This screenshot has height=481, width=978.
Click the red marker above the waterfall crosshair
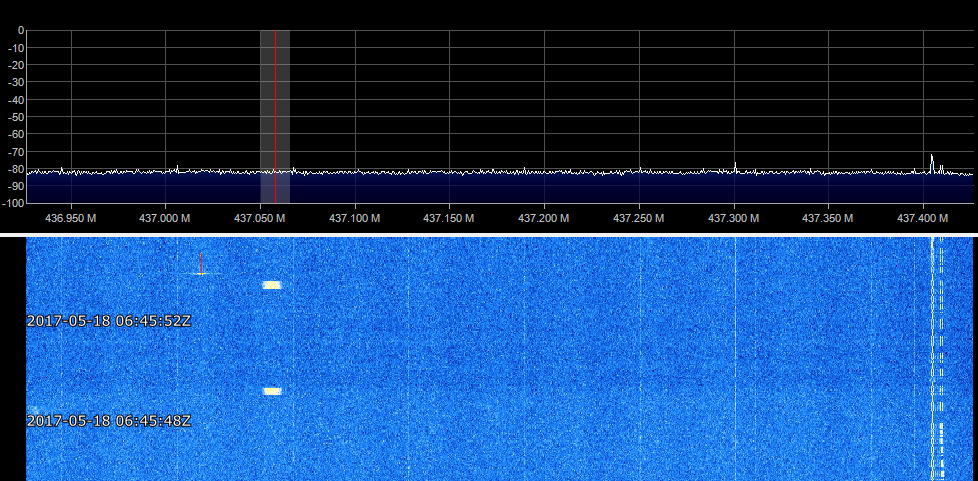[x=201, y=262]
